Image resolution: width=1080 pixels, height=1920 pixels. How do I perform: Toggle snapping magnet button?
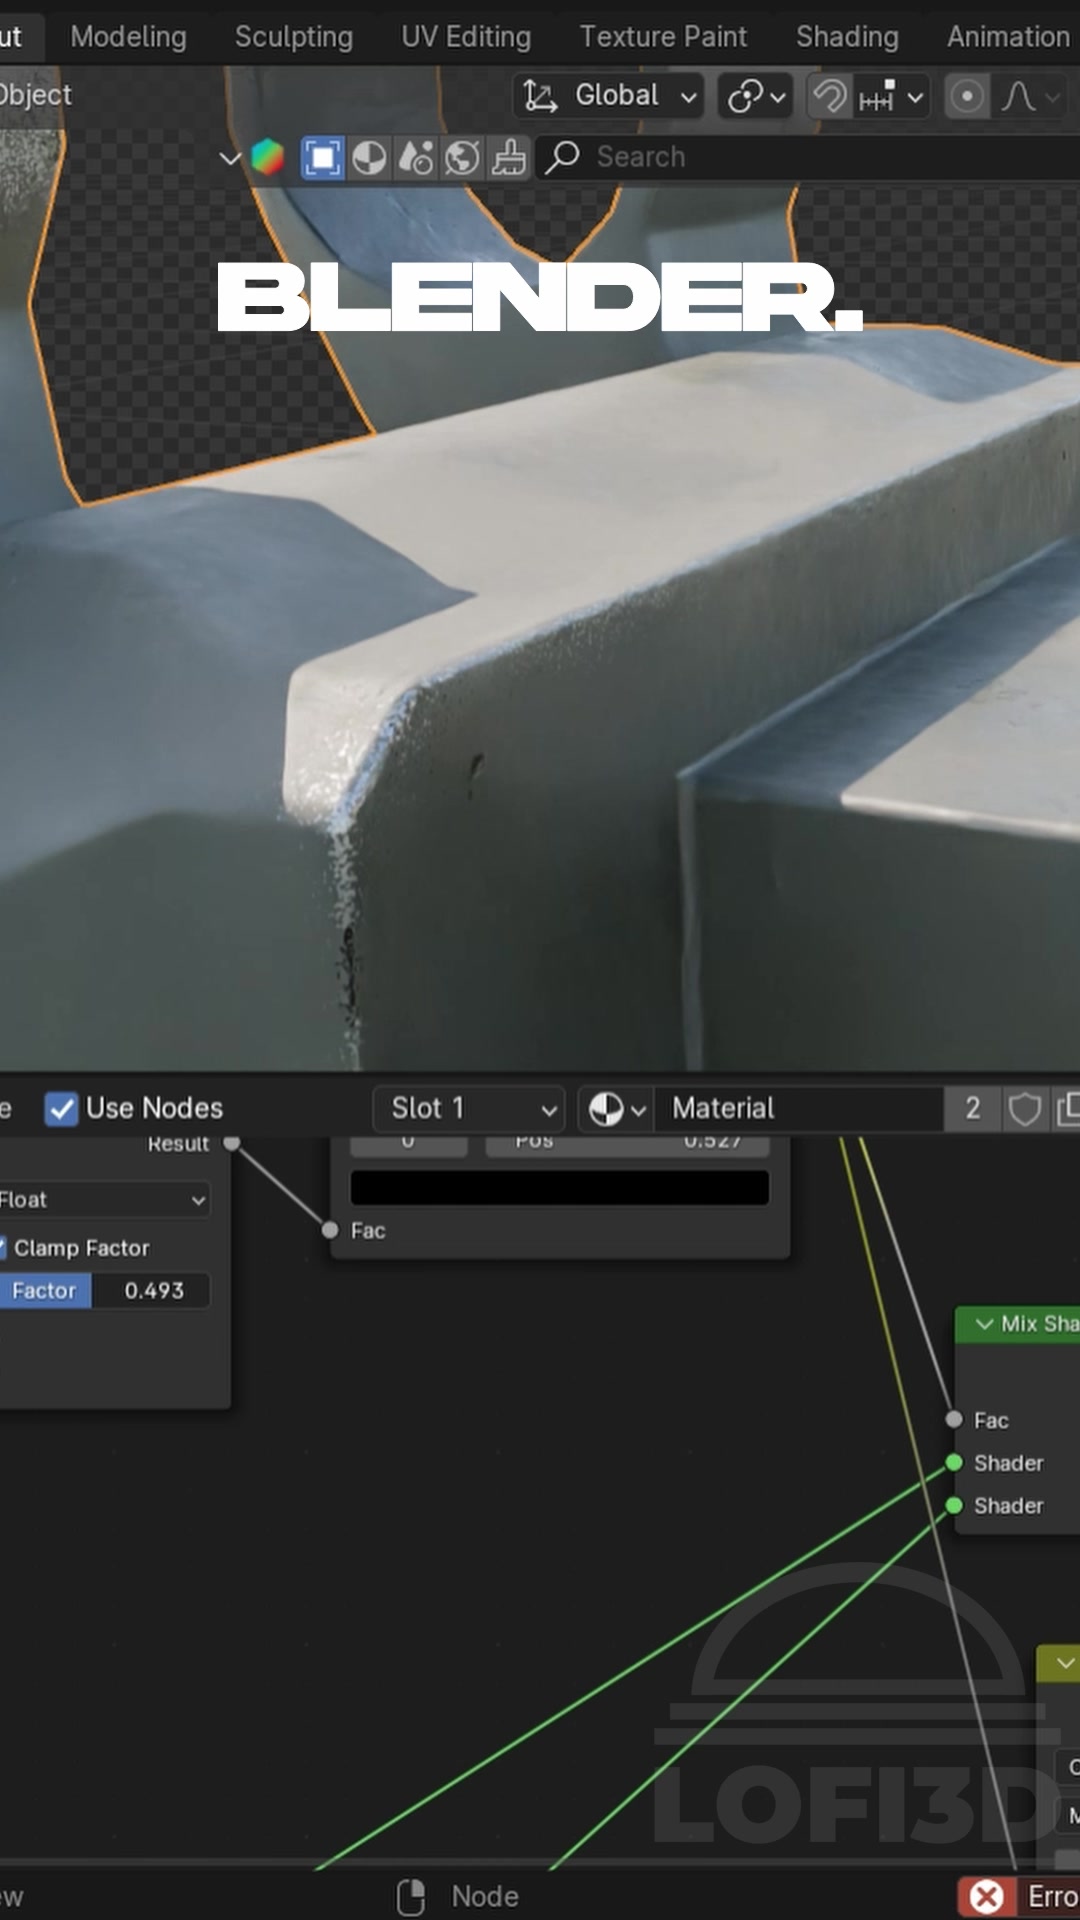tap(830, 97)
